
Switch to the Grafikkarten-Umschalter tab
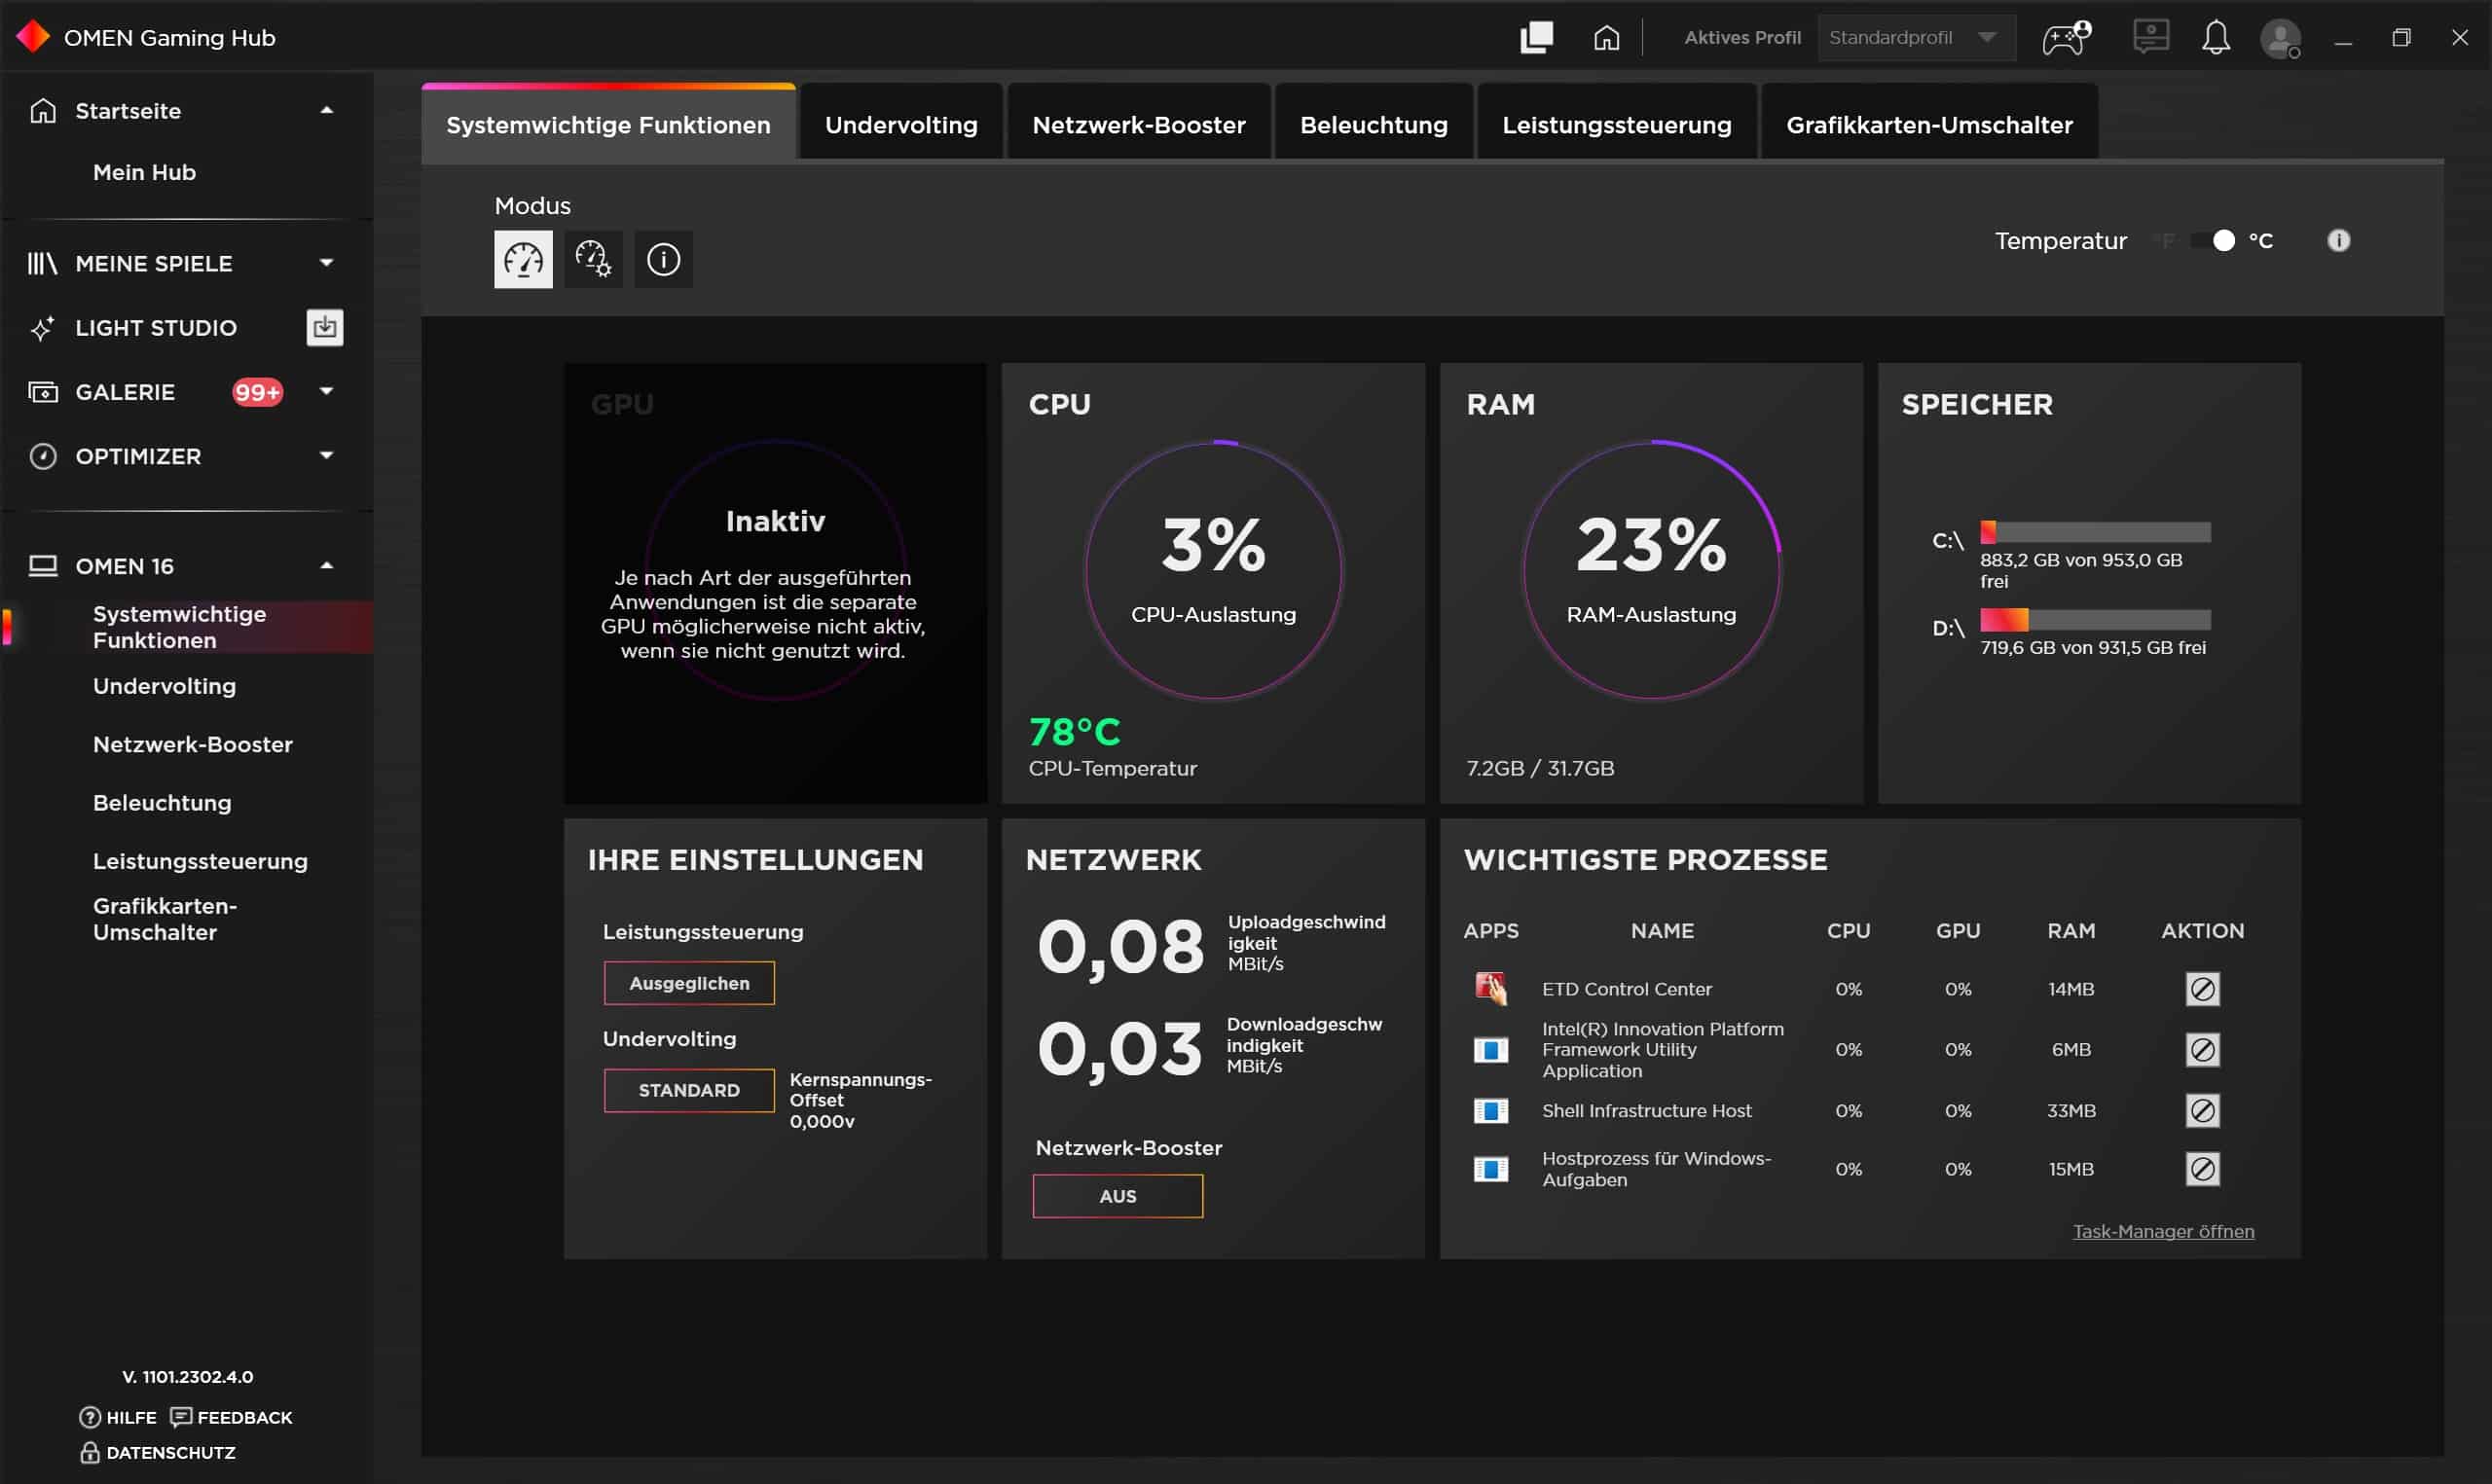pos(1928,125)
